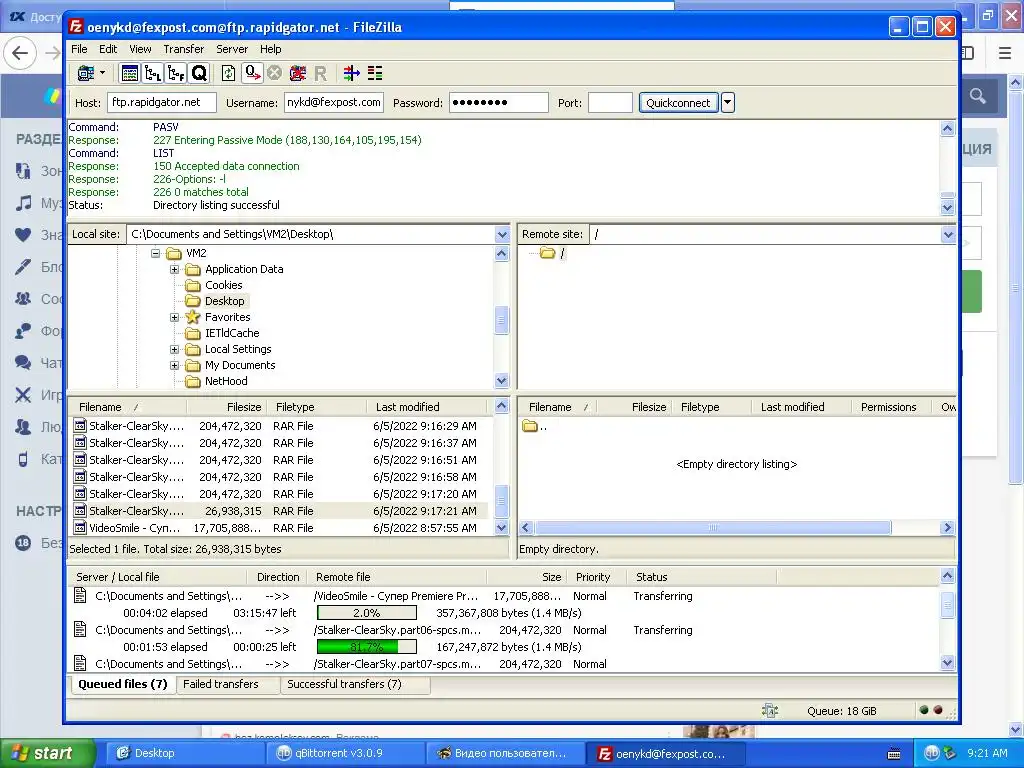Select the Stalker-ClearSky file modified at 9:16:29 AM

(279, 426)
